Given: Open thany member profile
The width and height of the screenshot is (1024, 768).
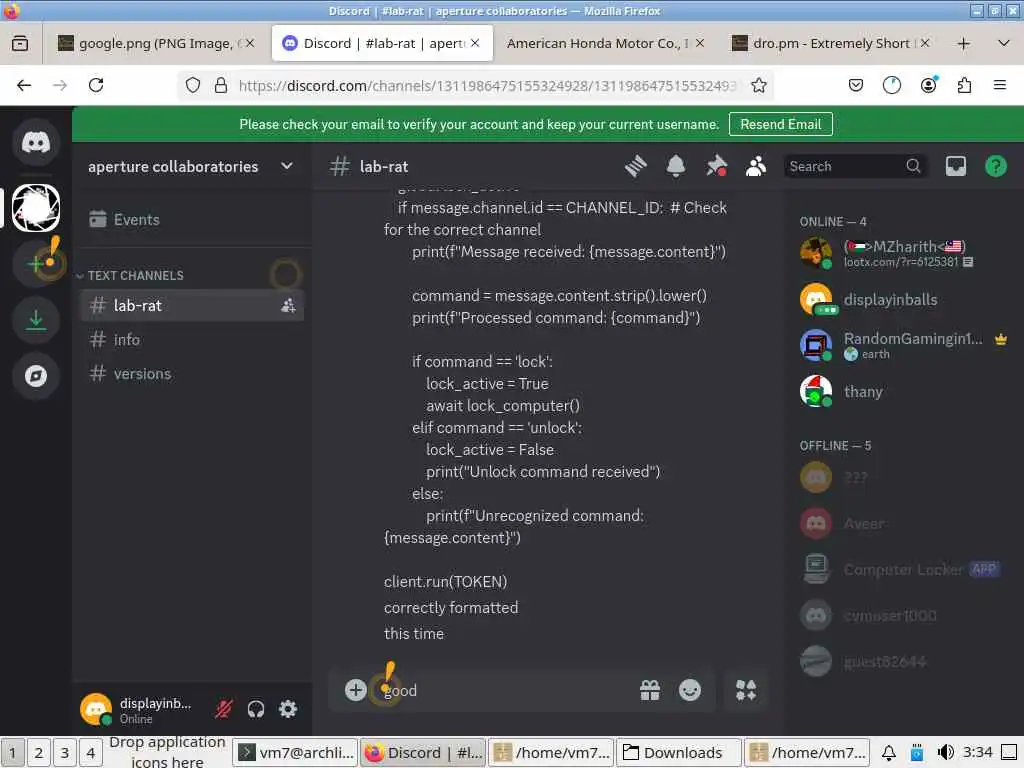Looking at the screenshot, I should [x=904, y=392].
